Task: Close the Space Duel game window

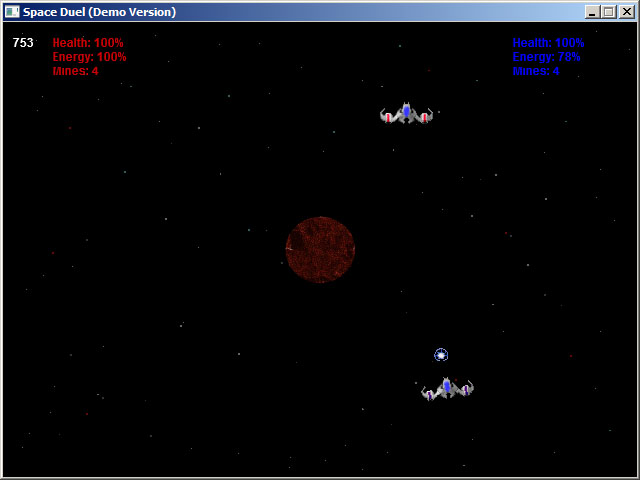Action: pos(625,12)
